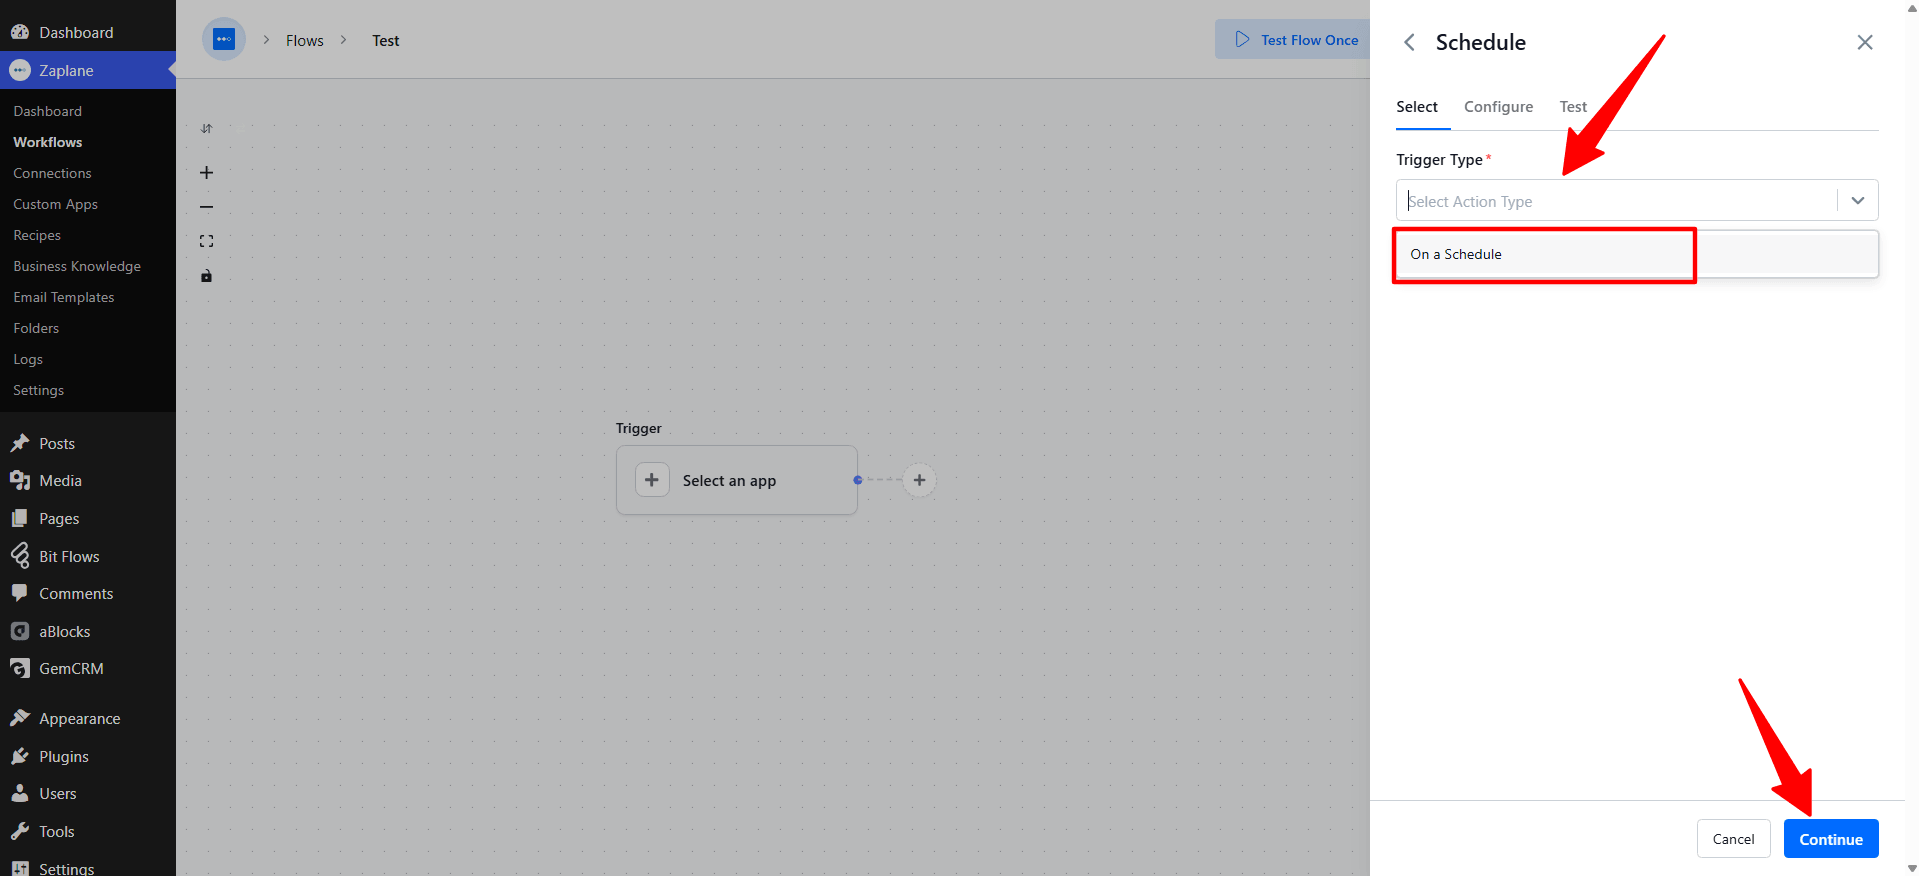Open the aBlocks menu
This screenshot has height=876, width=1919.
(x=88, y=631)
